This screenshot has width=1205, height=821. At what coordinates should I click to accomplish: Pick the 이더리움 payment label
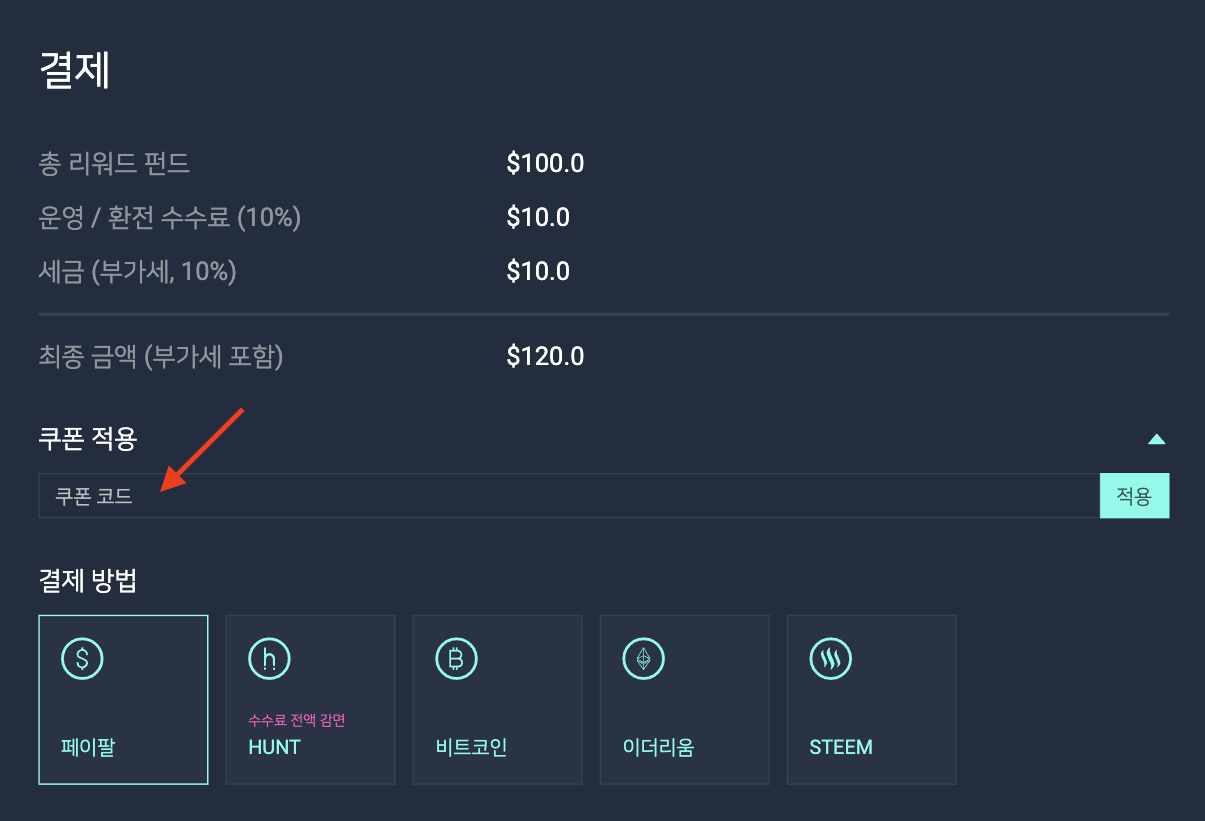[x=658, y=747]
